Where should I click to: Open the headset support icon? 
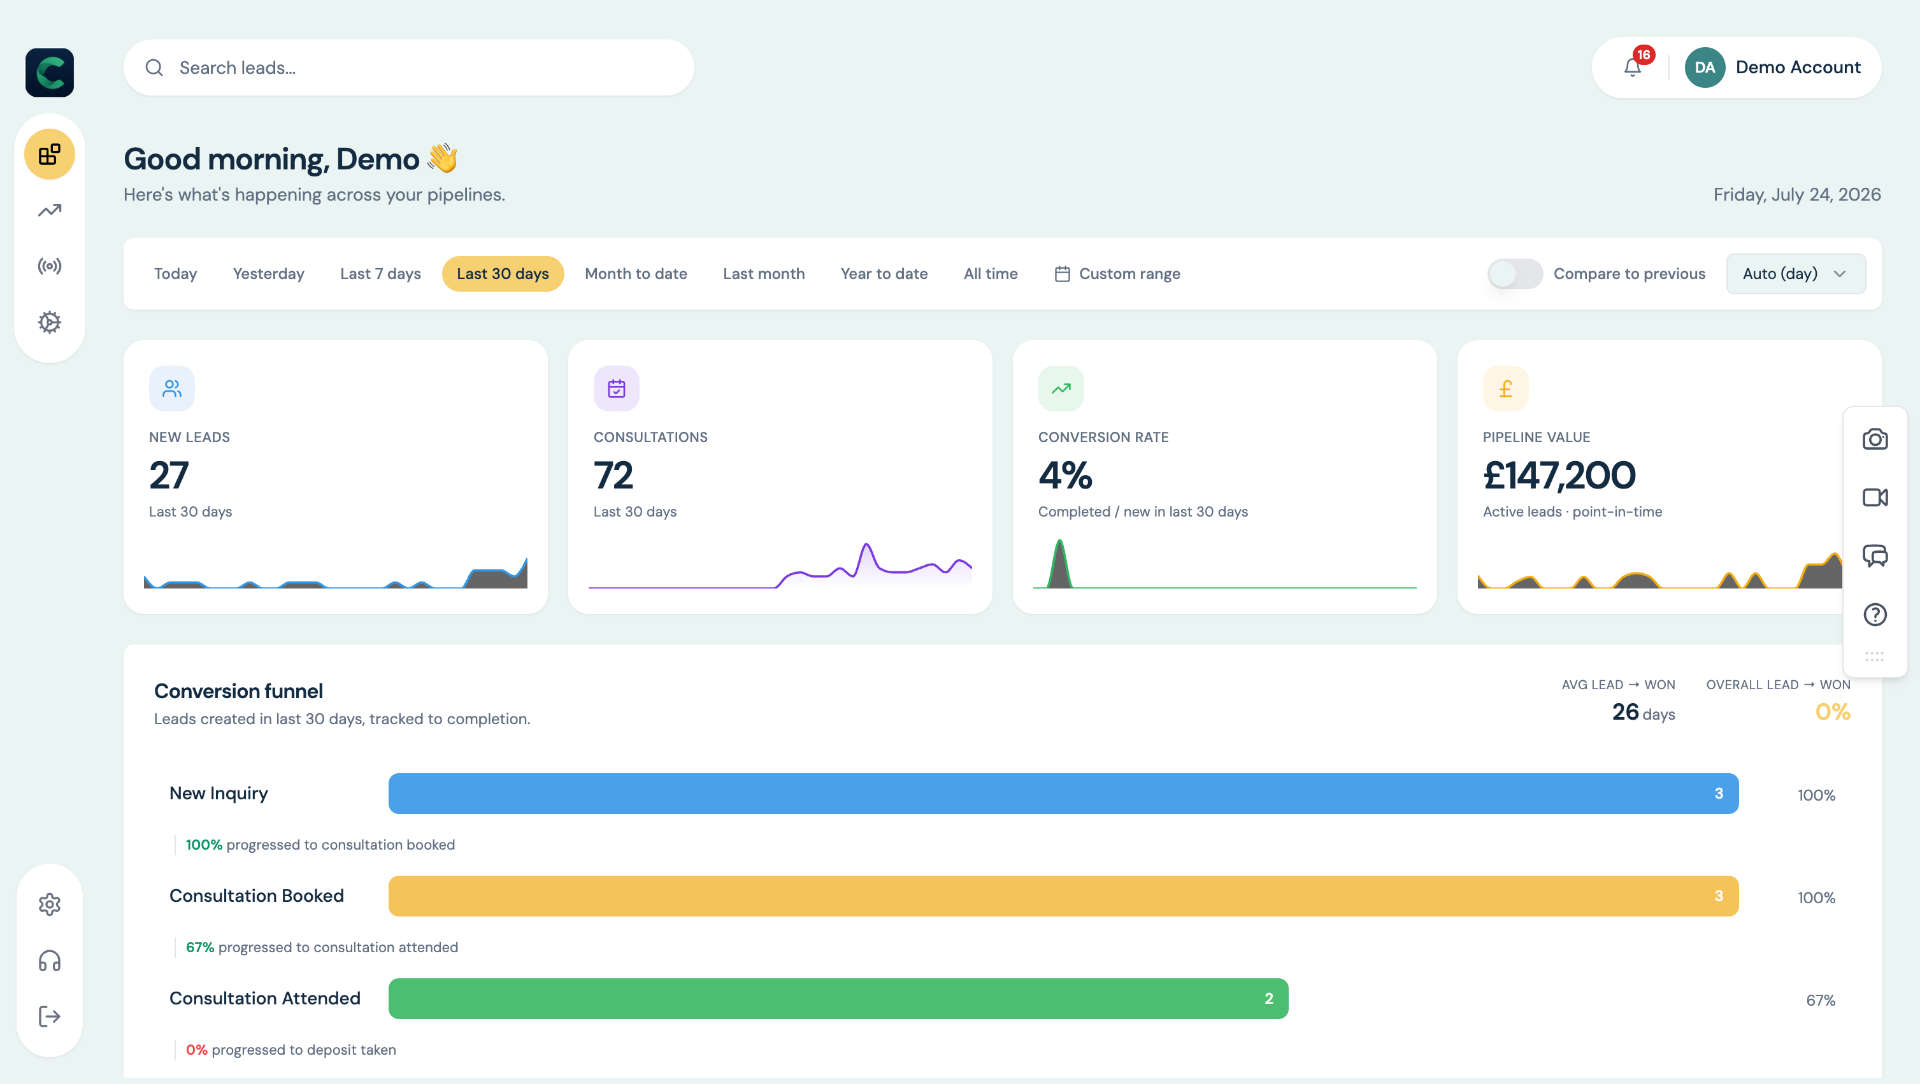click(50, 961)
